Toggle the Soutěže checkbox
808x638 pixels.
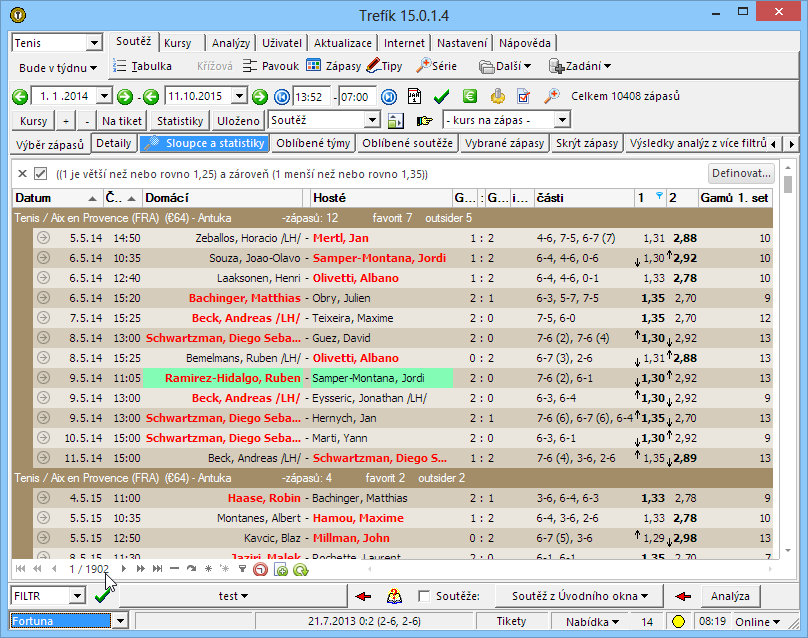[425, 596]
